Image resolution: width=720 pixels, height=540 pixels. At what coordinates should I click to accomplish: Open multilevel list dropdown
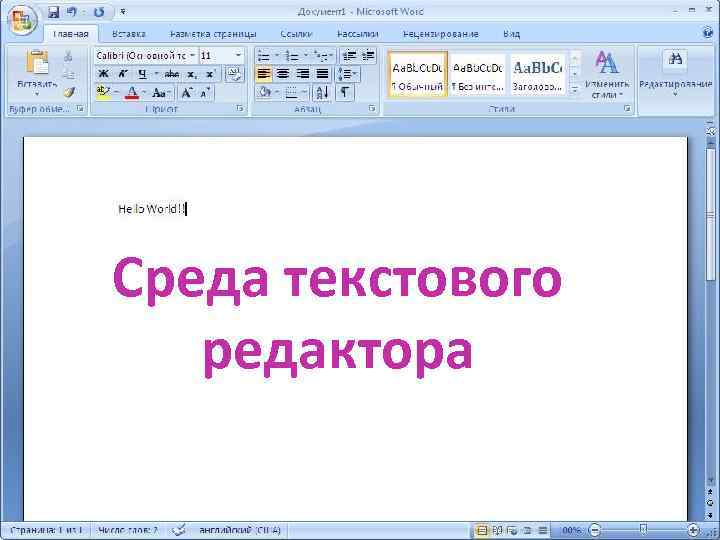[x=331, y=56]
